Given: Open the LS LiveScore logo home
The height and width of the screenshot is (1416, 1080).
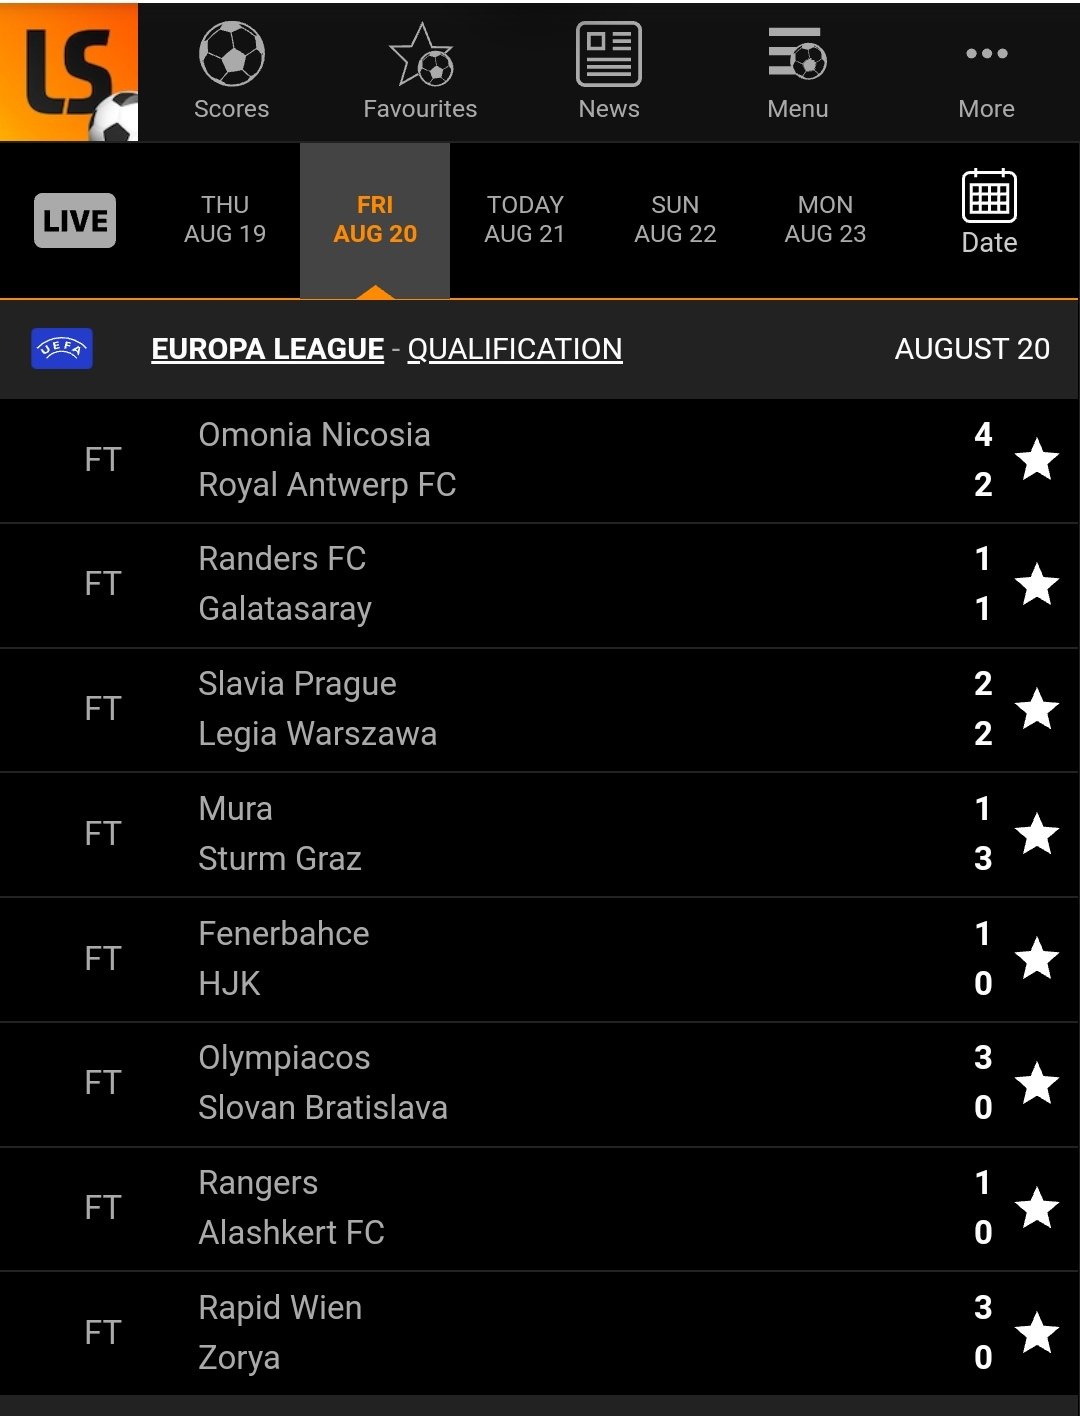Looking at the screenshot, I should 69,71.
